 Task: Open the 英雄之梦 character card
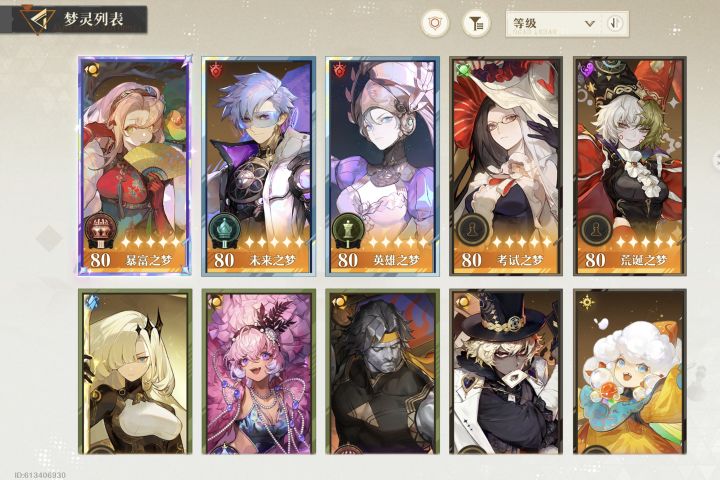point(382,166)
